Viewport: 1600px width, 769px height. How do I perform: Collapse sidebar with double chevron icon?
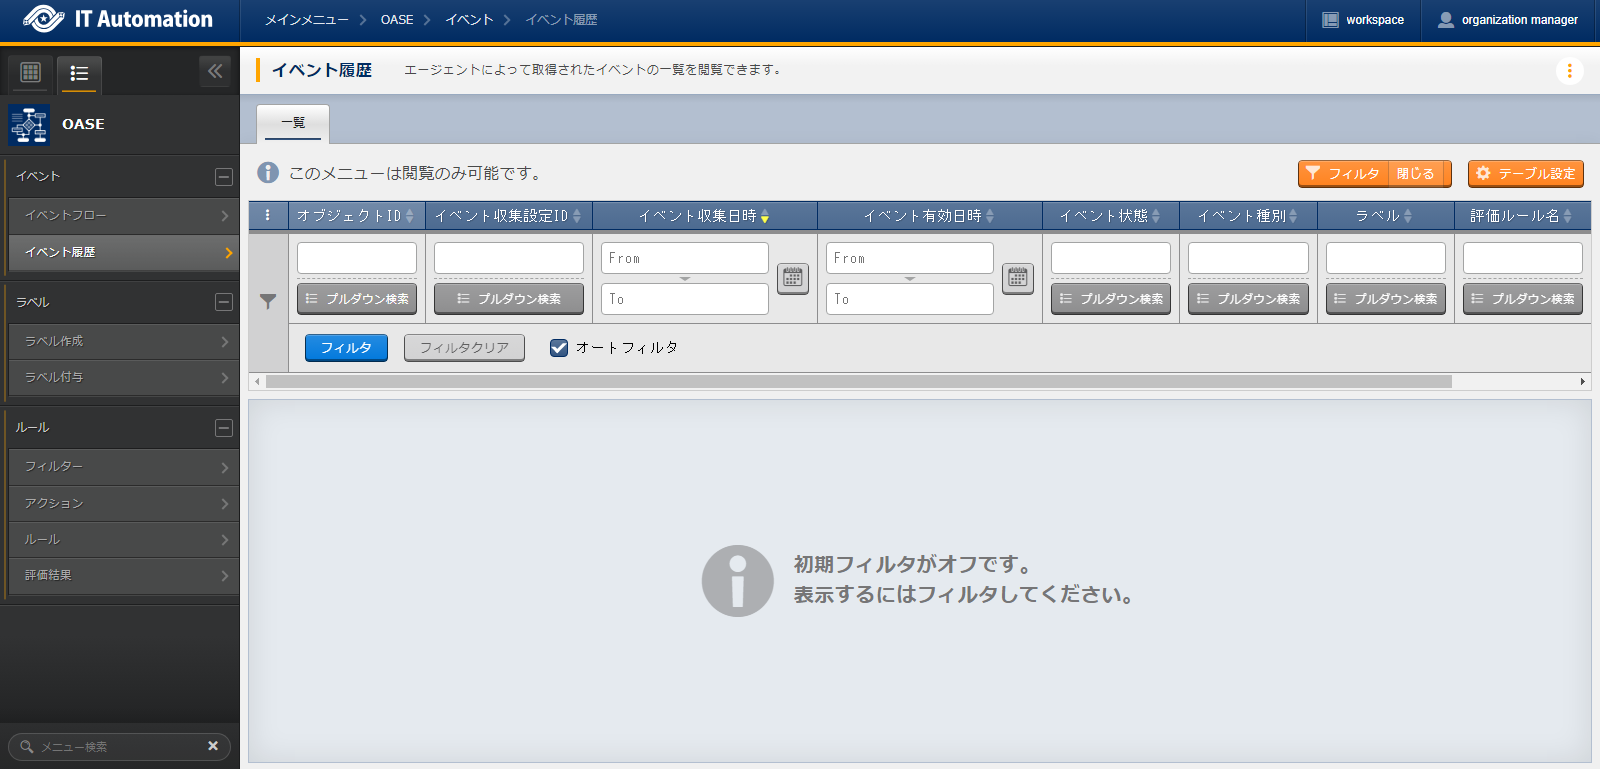tap(215, 71)
